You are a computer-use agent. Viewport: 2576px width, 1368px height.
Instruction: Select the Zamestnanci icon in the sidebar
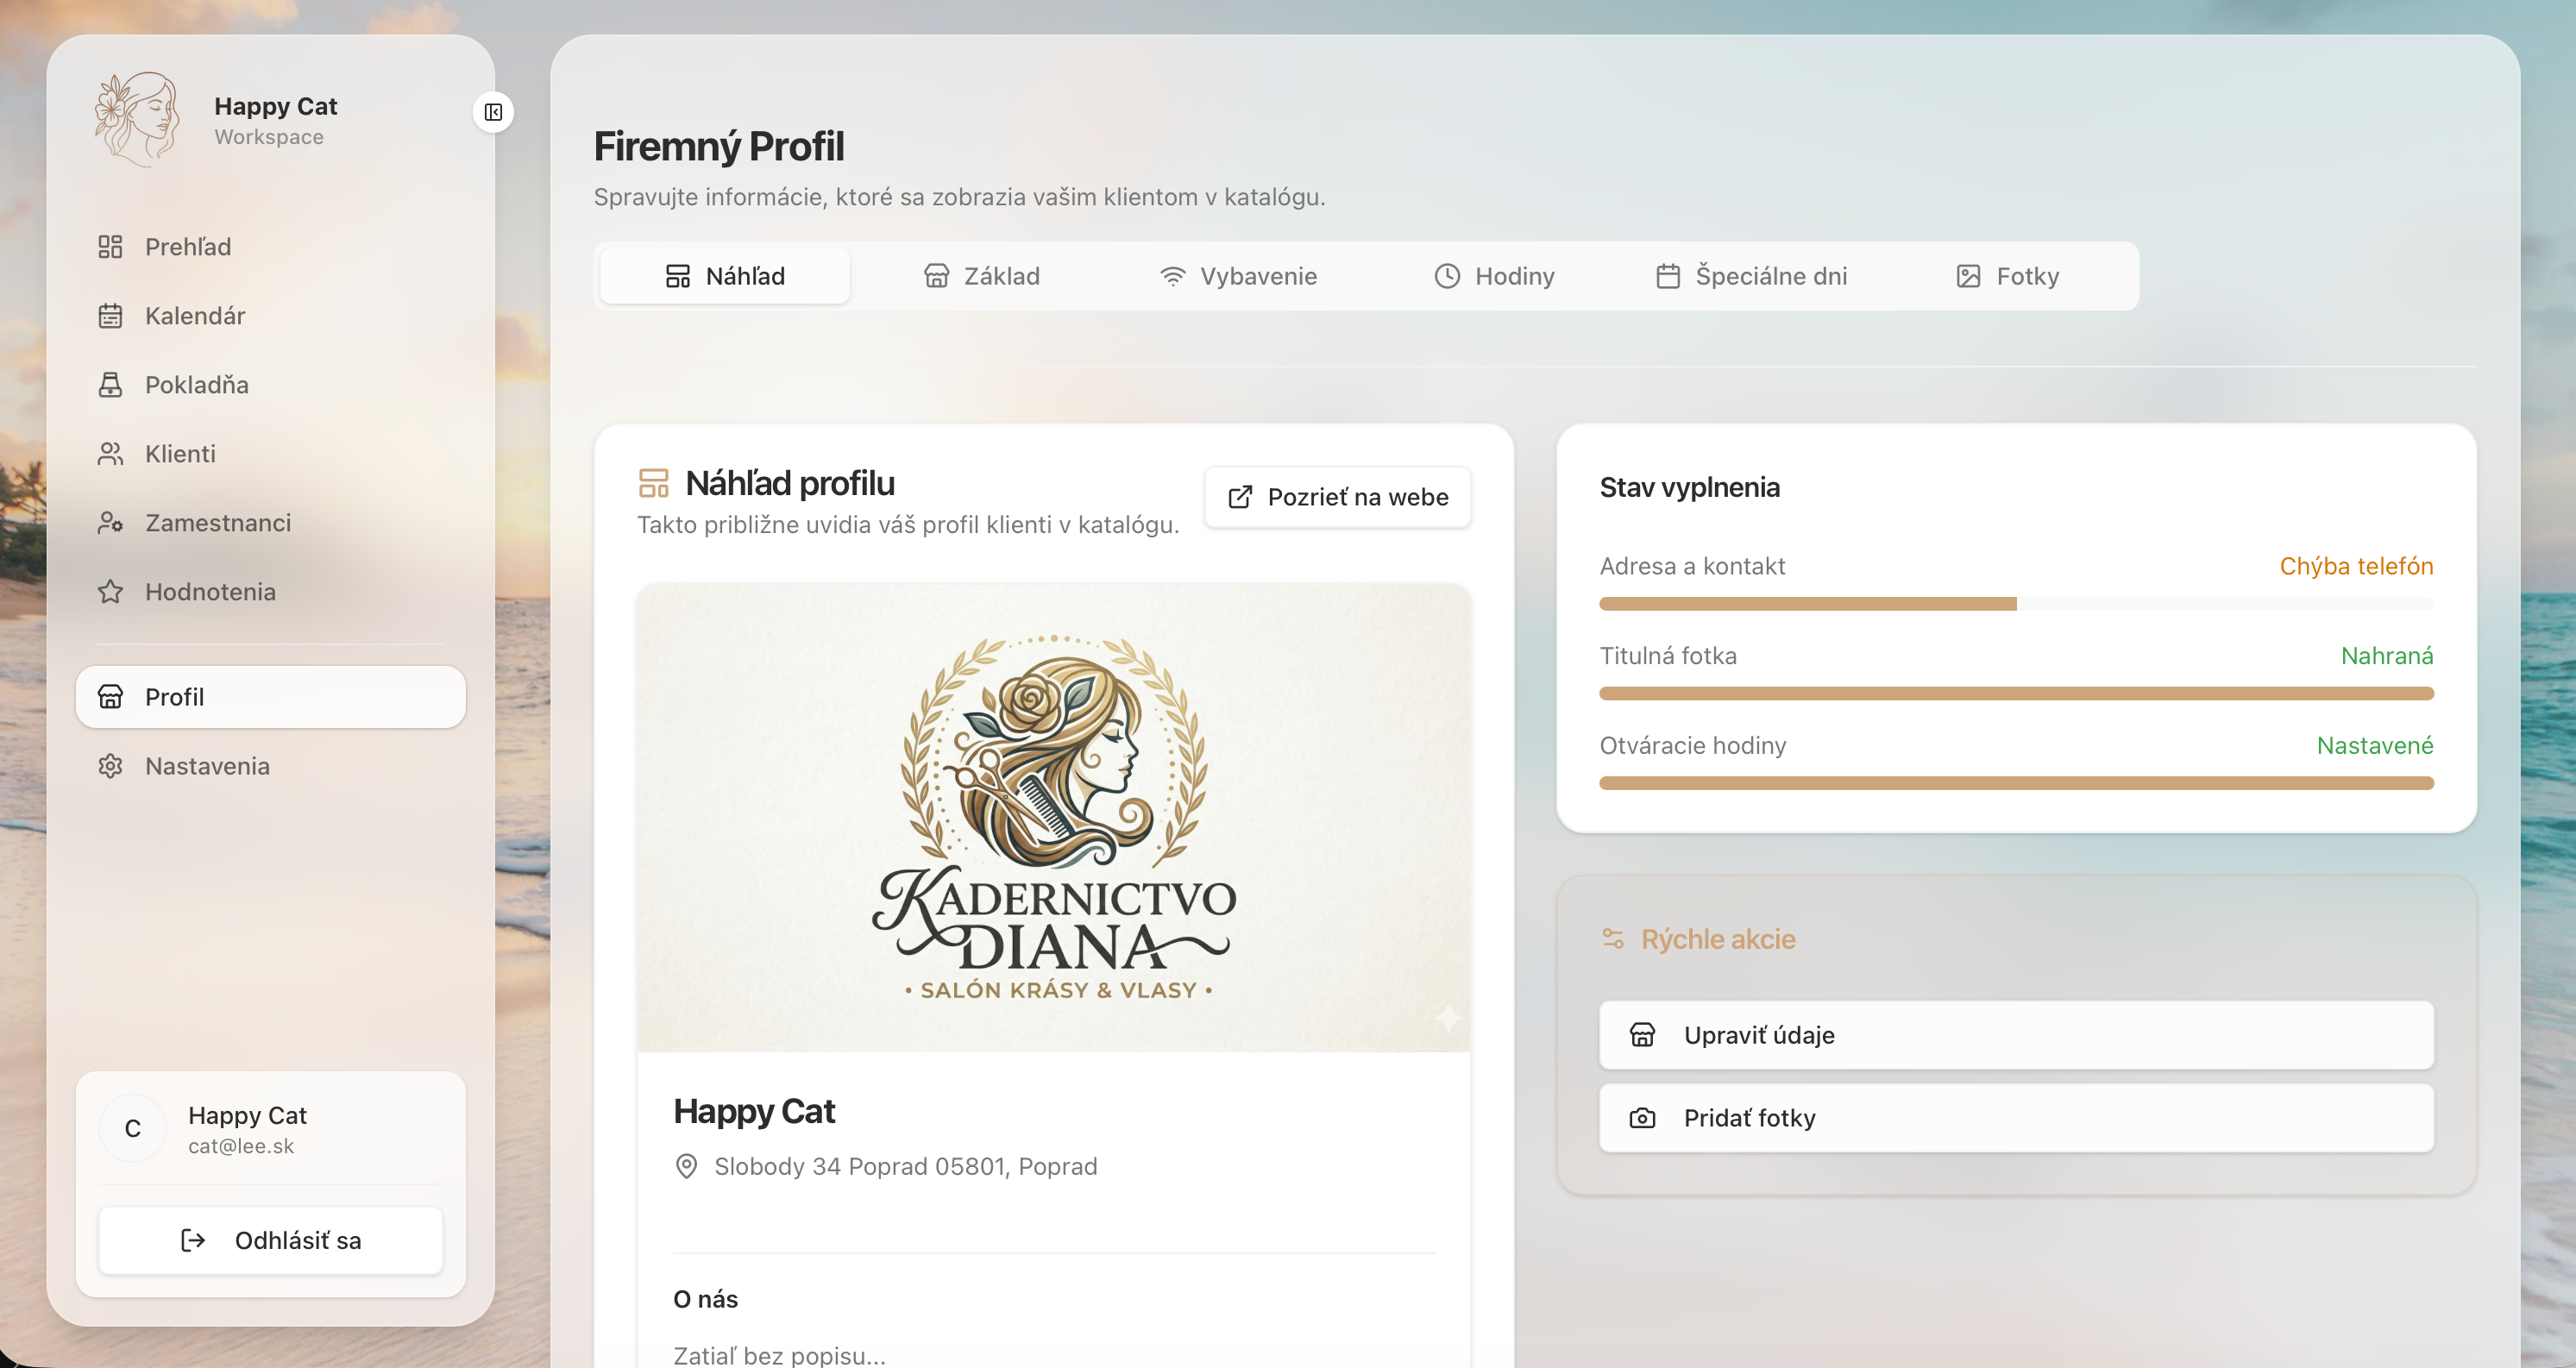tap(110, 522)
